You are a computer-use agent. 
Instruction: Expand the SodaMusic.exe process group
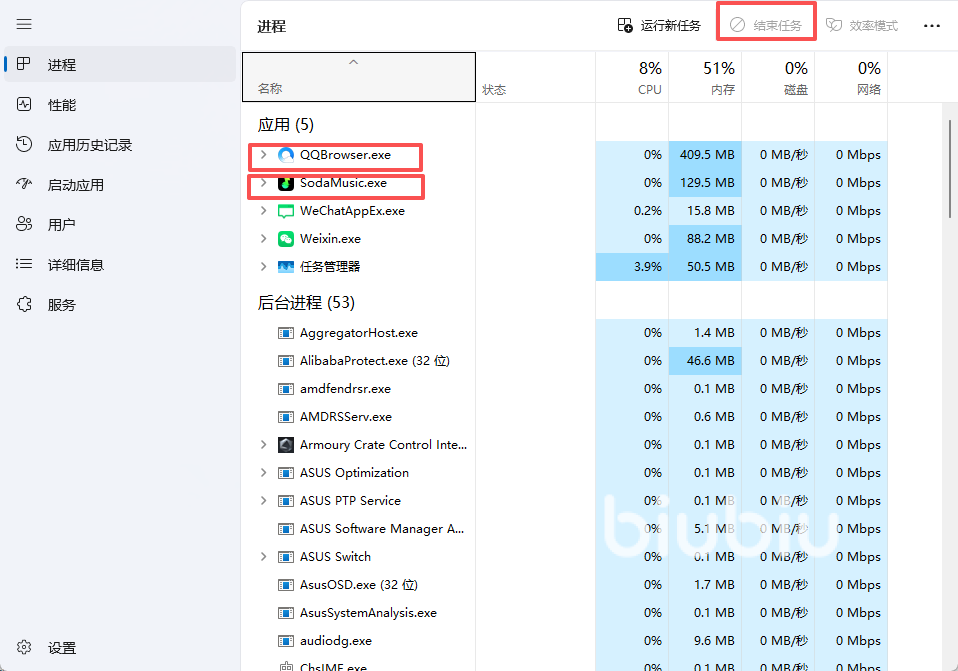(263, 183)
